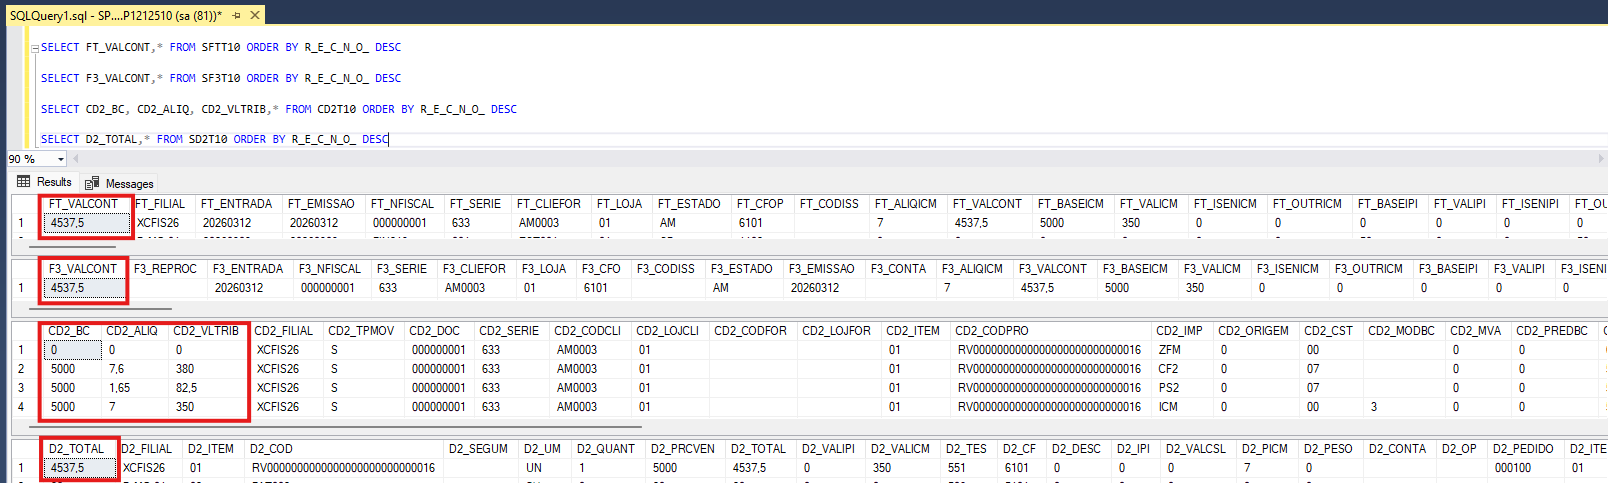Screen dimensions: 1608x483
Task: Place cursor in the SELECT D2_TOTAL query line
Action: pos(214,140)
